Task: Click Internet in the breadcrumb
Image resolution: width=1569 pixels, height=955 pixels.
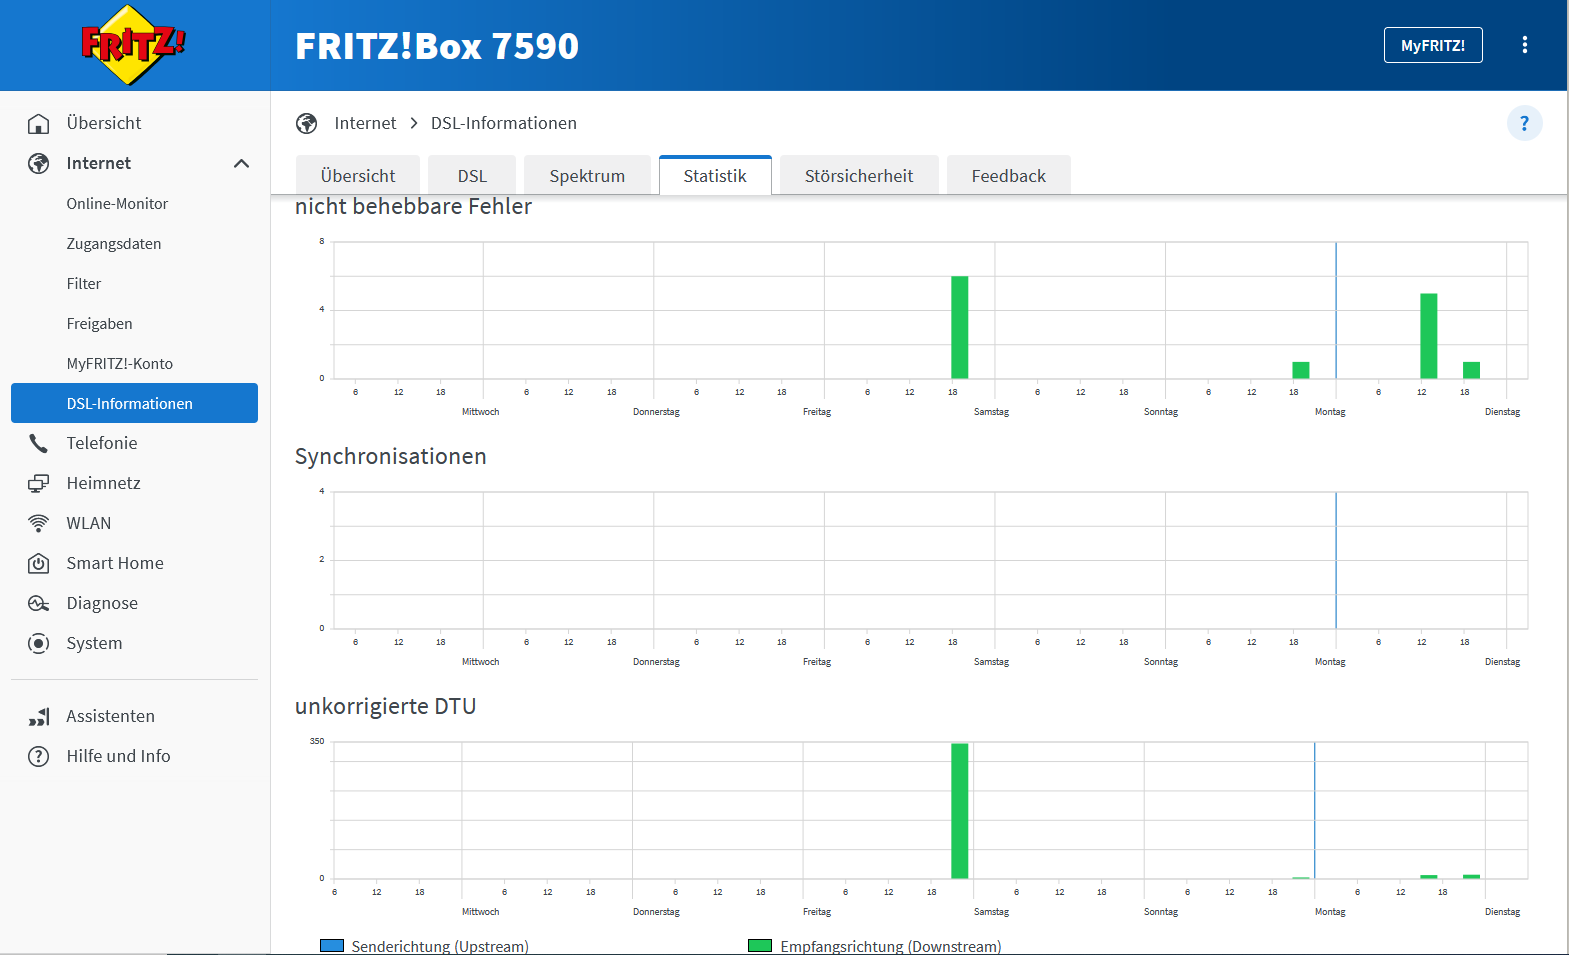Action: [x=365, y=123]
